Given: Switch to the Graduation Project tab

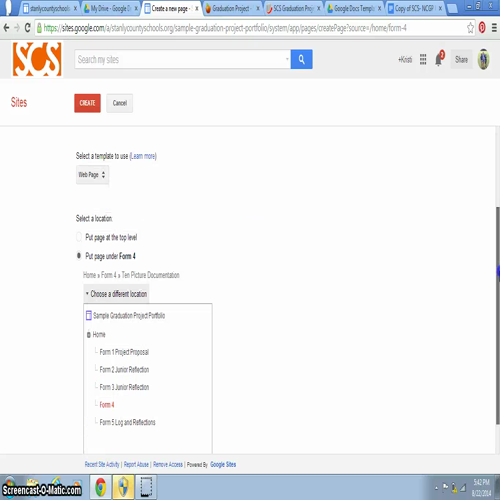Looking at the screenshot, I should (232, 8).
